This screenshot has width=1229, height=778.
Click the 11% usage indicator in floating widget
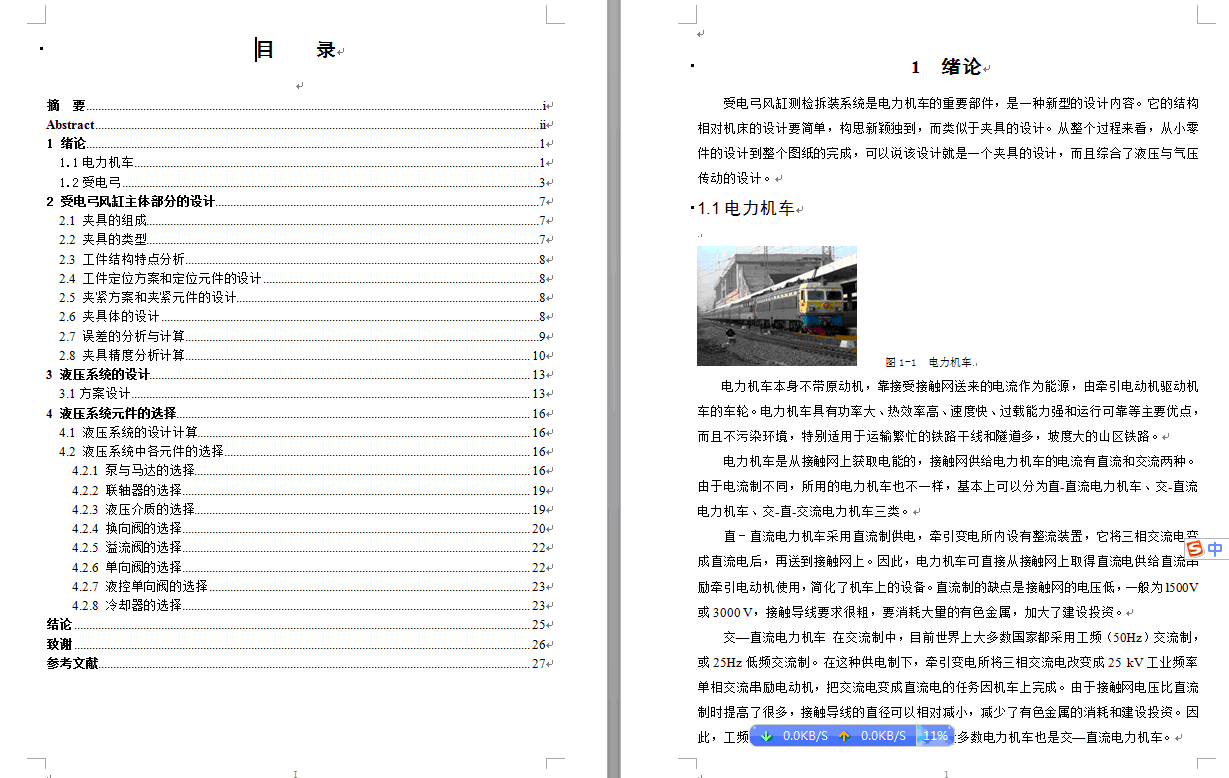coord(935,736)
